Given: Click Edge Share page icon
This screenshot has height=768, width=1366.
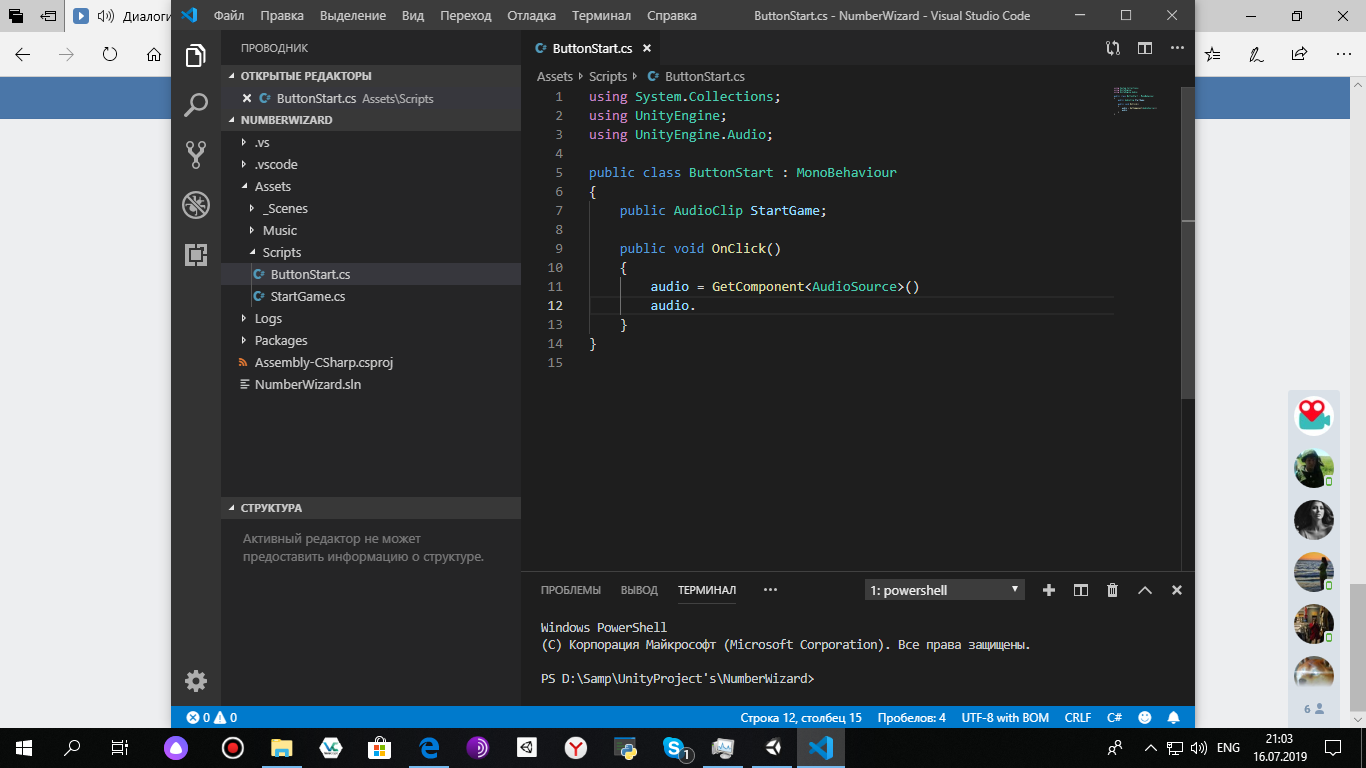Looking at the screenshot, I should click(x=1299, y=54).
